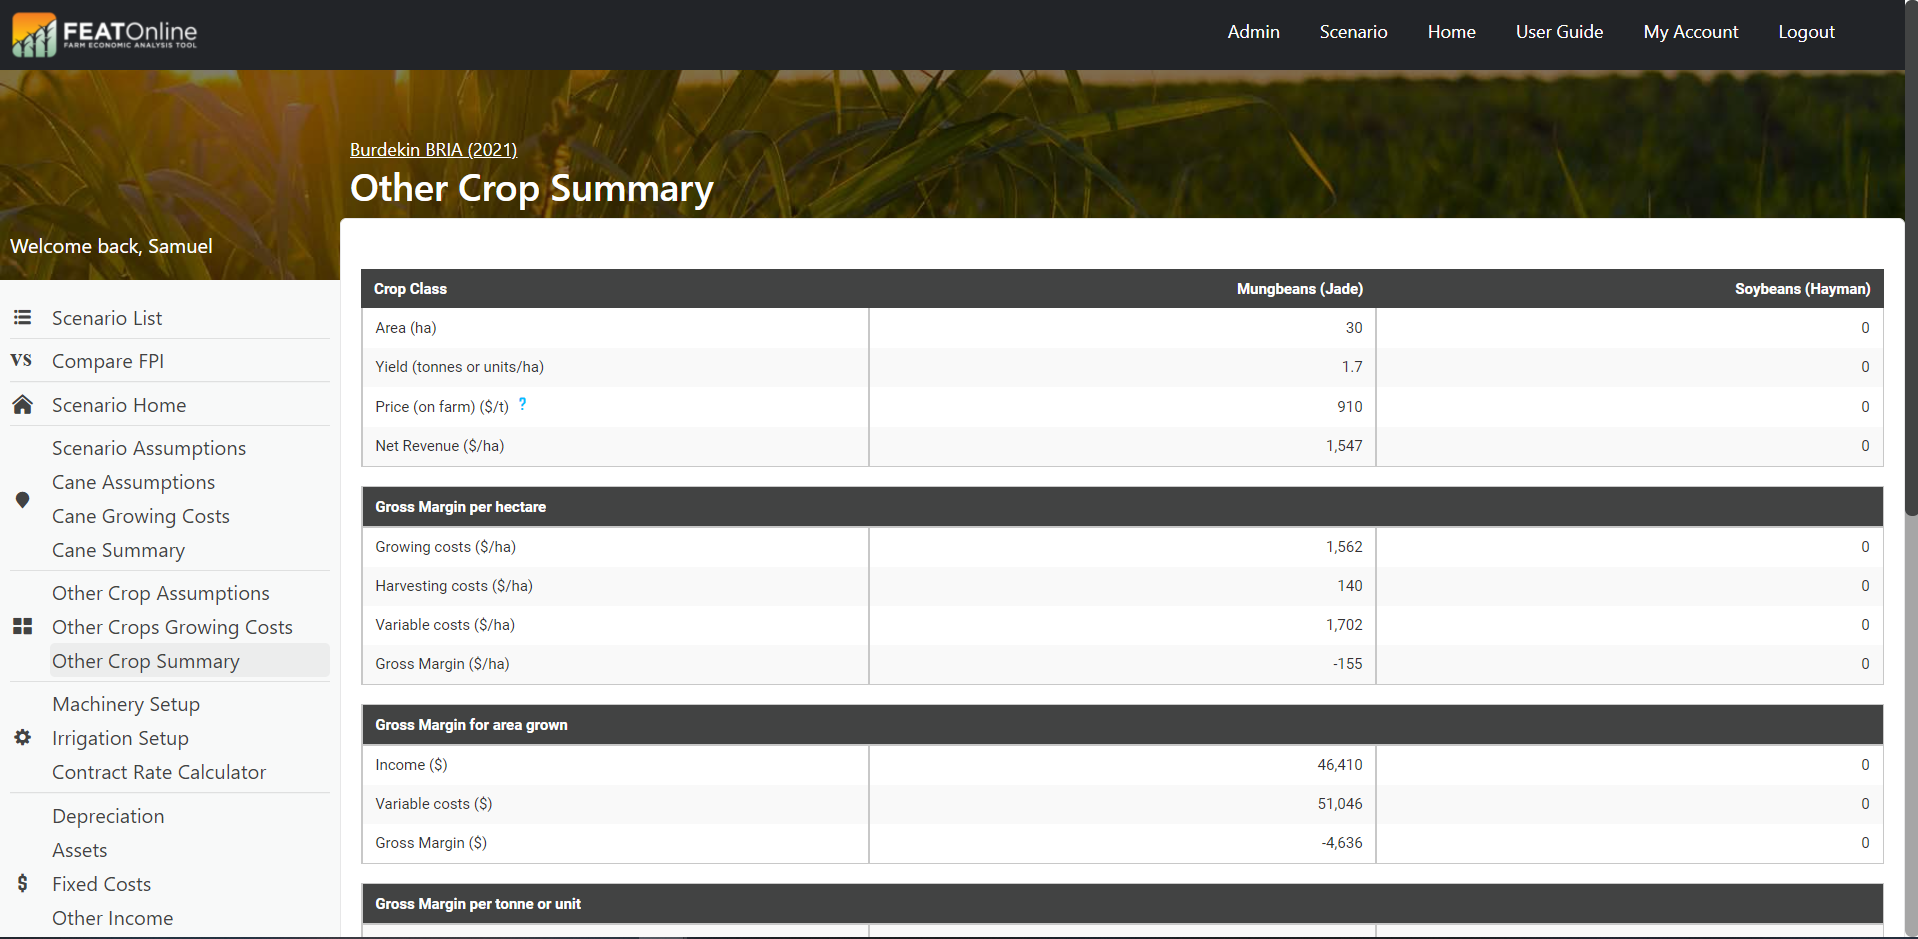
Task: Open the Admin menu
Action: coord(1253,32)
